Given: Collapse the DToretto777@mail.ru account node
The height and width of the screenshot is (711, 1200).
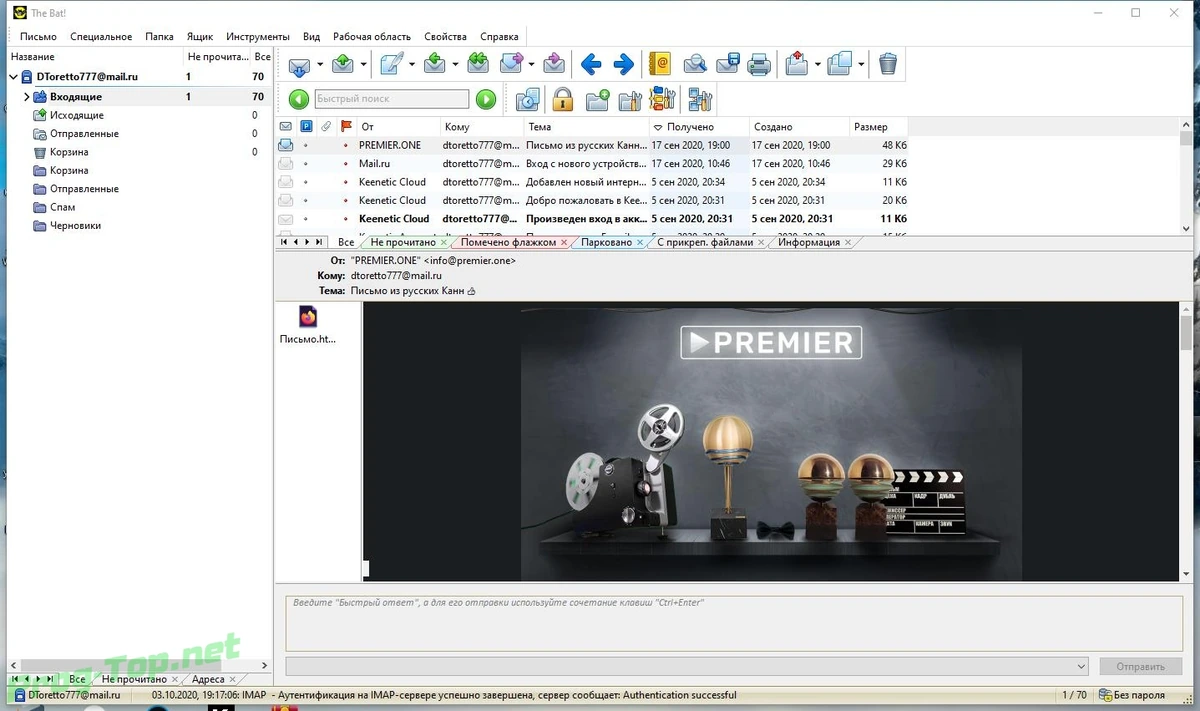Looking at the screenshot, I should point(14,77).
